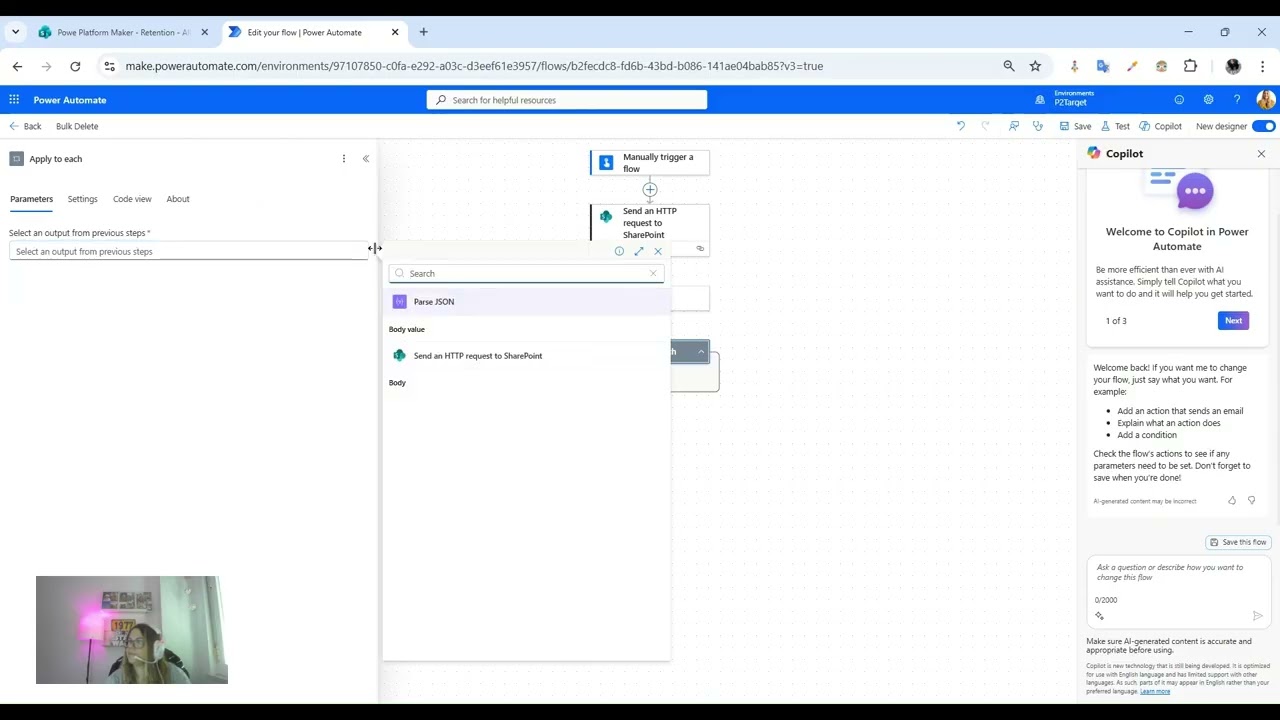Open Copilot prompt sparkle suggestions icon
The width and height of the screenshot is (1280, 720).
pos(1099,616)
